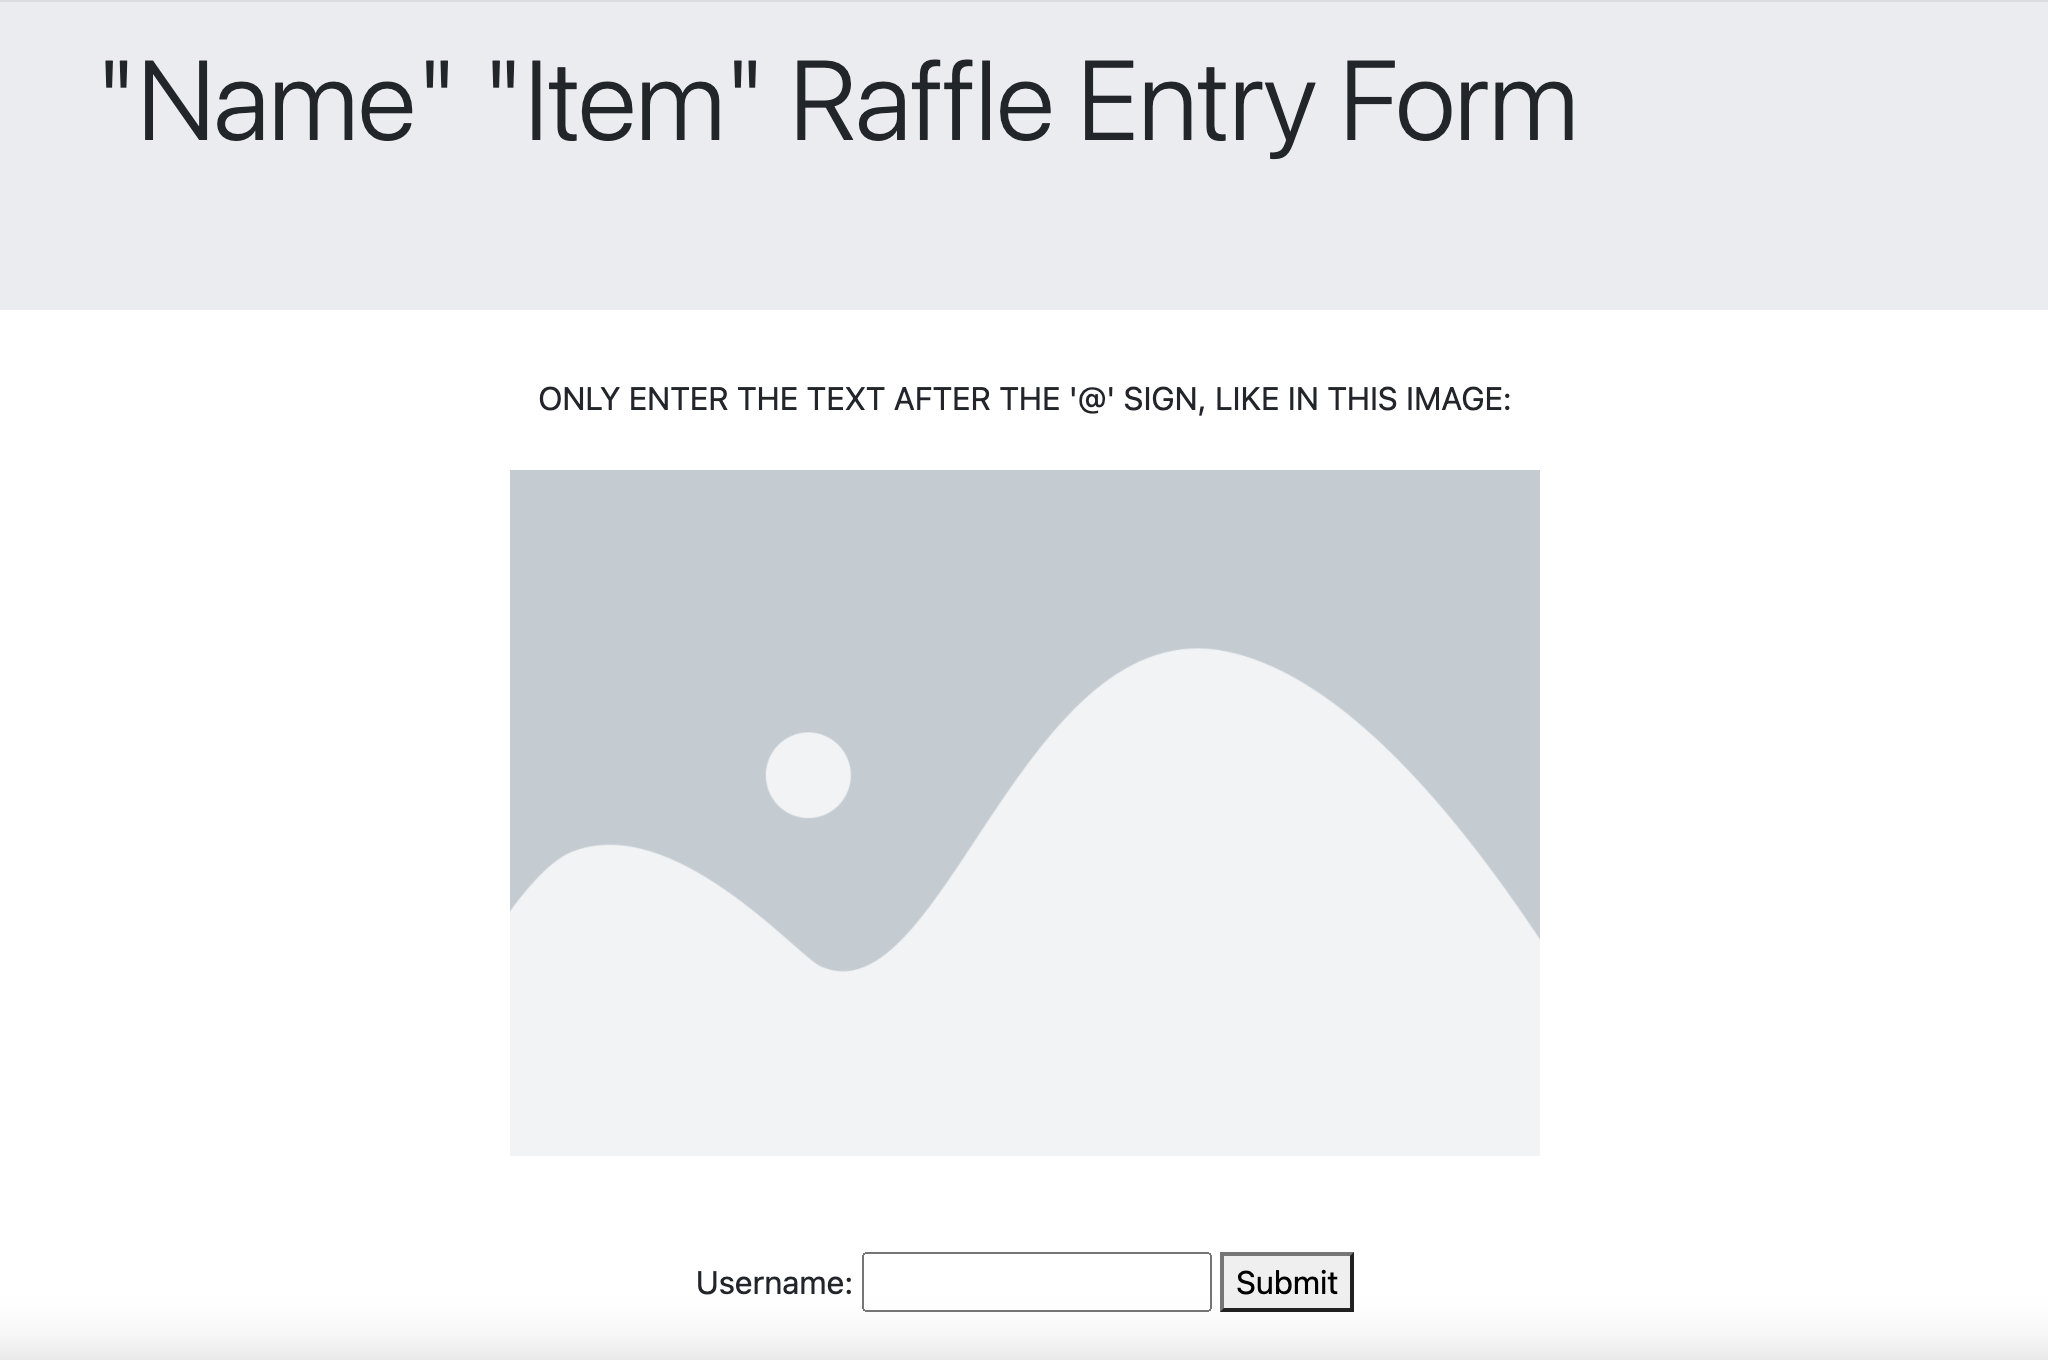Click the "Username:" label text
This screenshot has width=2048, height=1360.
click(x=774, y=1283)
